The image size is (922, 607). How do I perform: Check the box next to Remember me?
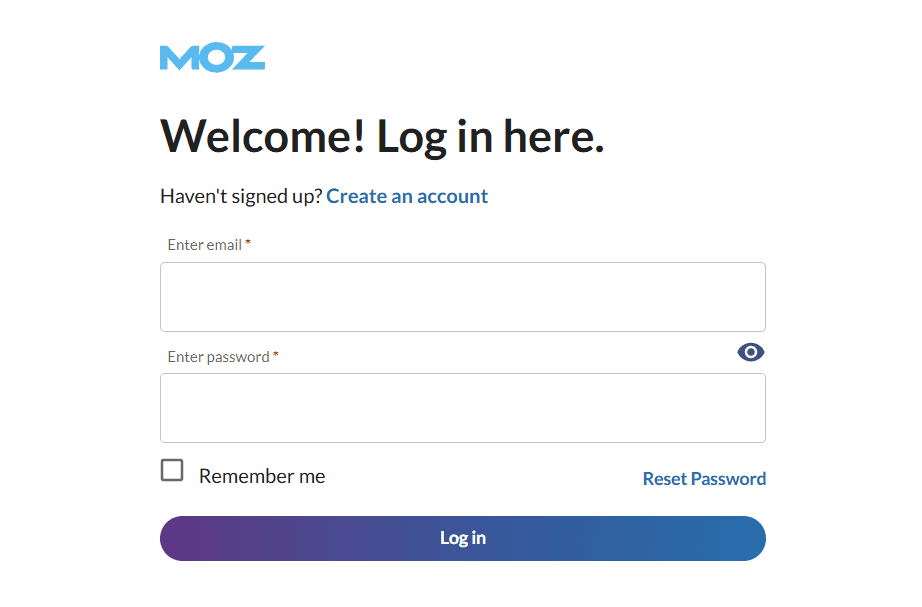tap(171, 470)
